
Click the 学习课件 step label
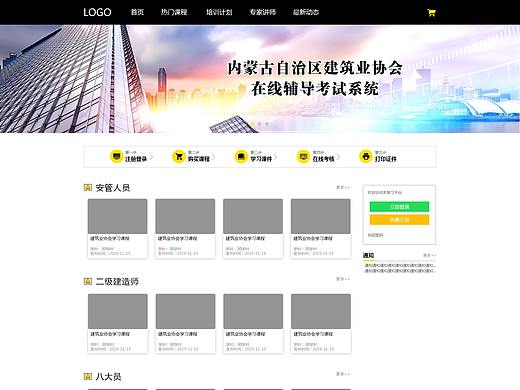coord(261,159)
